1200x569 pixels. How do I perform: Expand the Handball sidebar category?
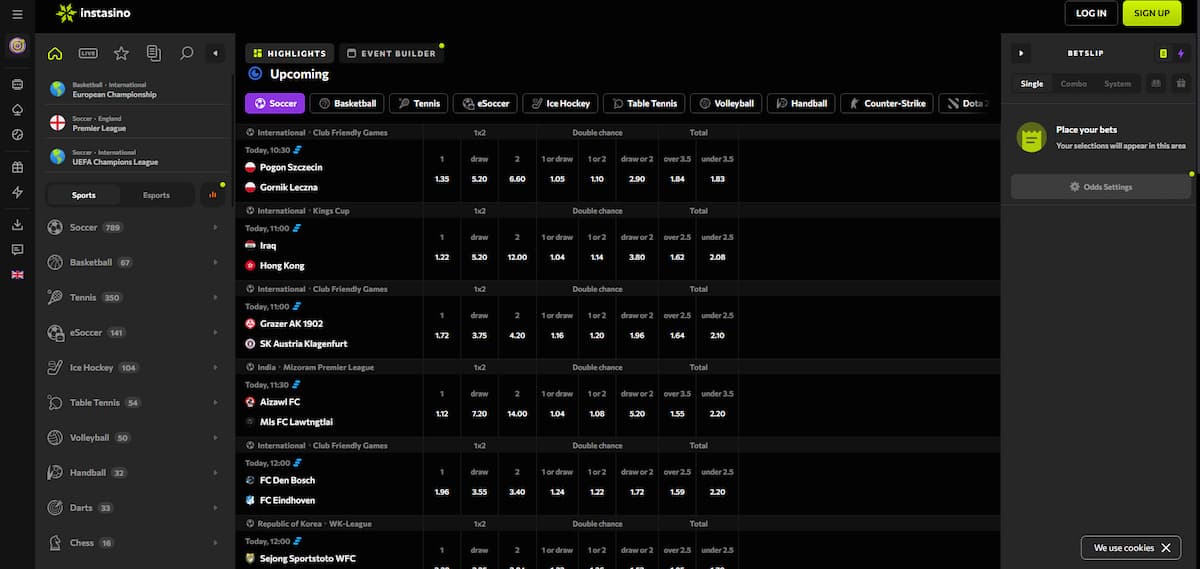pos(133,473)
